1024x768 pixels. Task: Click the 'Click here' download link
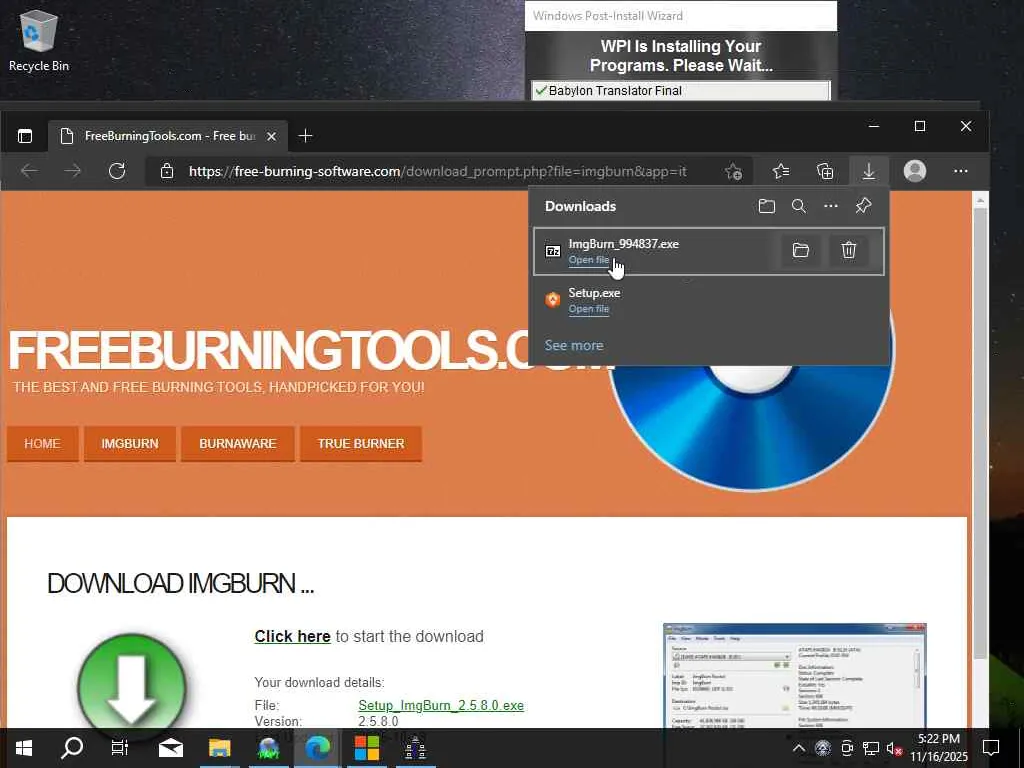pyautogui.click(x=293, y=636)
